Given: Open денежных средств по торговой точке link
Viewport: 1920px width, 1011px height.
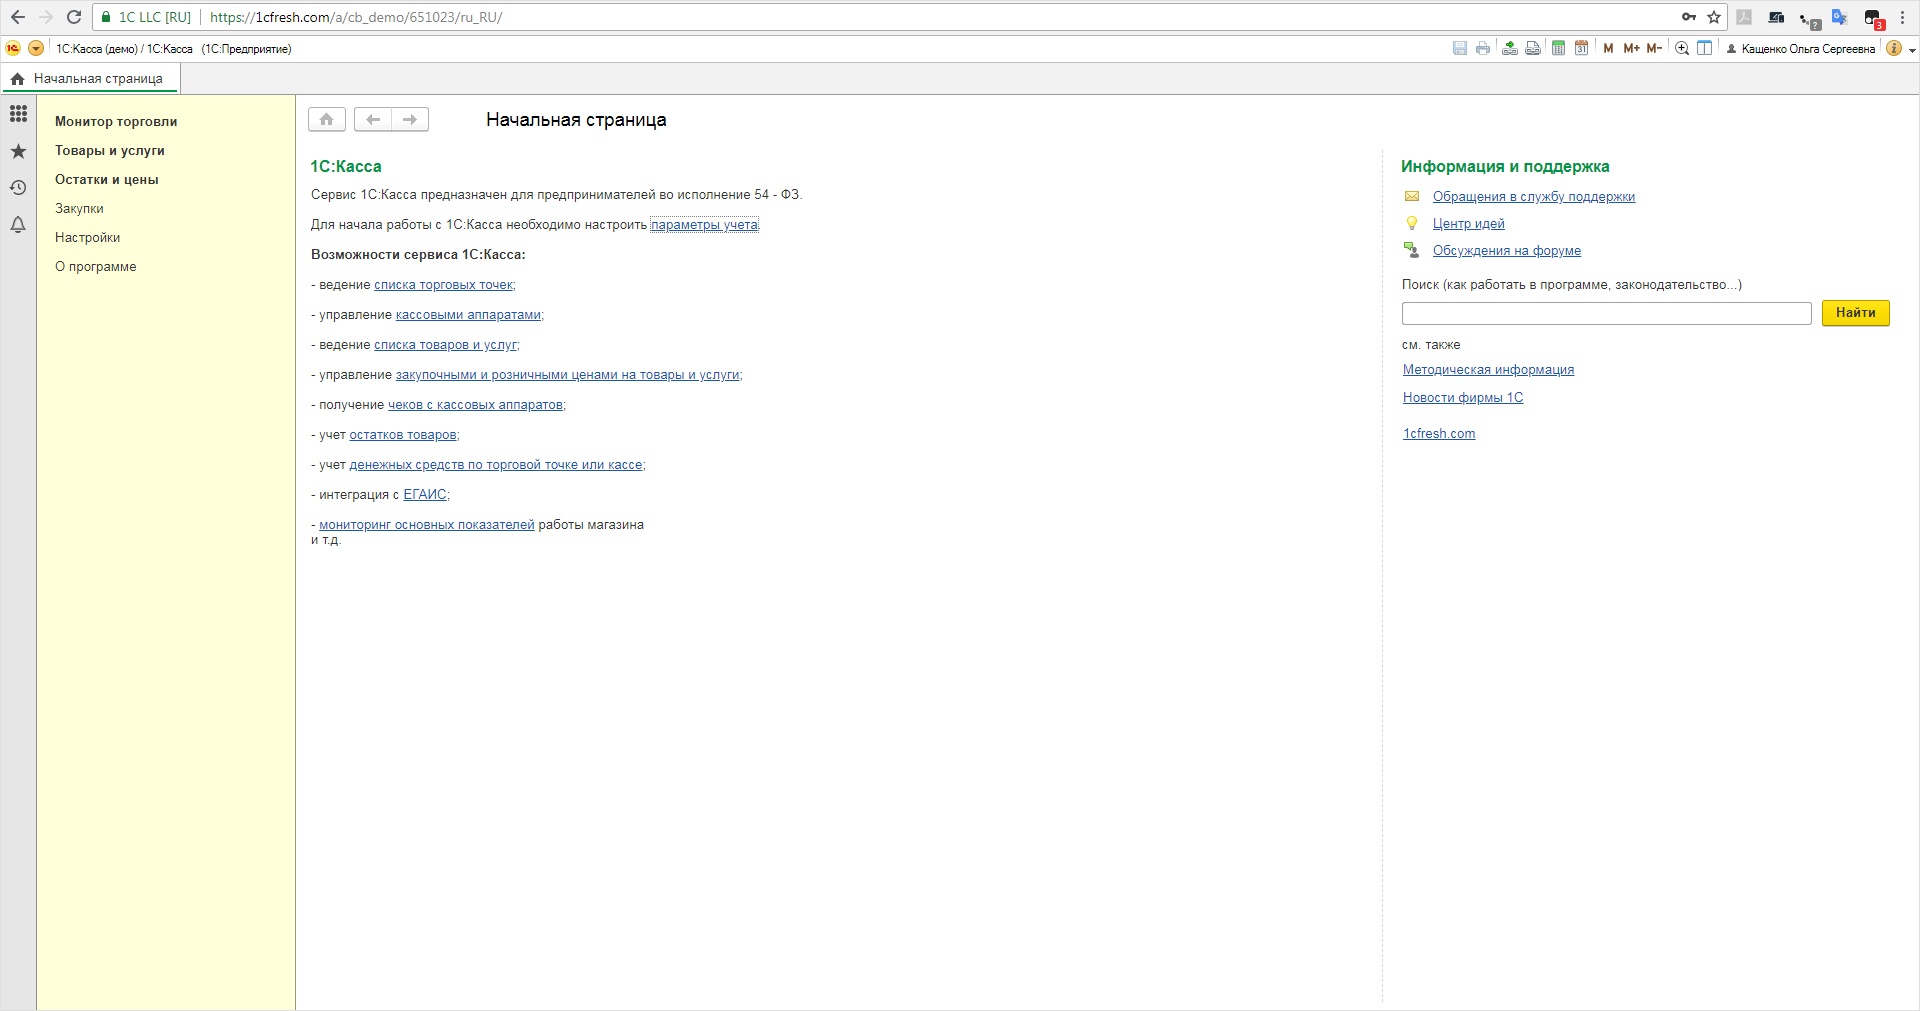Looking at the screenshot, I should [x=496, y=465].
